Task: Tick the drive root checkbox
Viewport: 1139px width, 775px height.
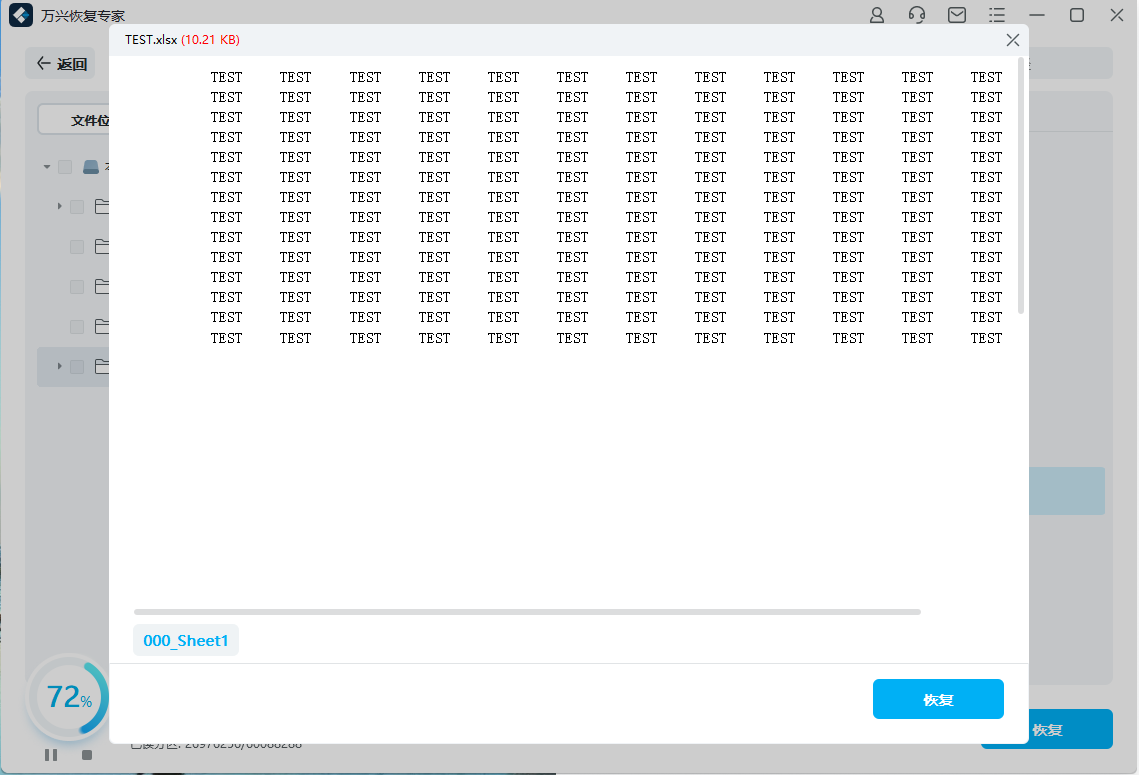Action: click(65, 167)
